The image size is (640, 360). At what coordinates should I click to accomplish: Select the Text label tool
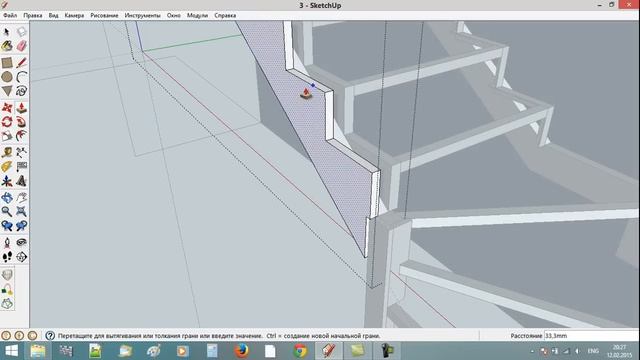[21, 167]
